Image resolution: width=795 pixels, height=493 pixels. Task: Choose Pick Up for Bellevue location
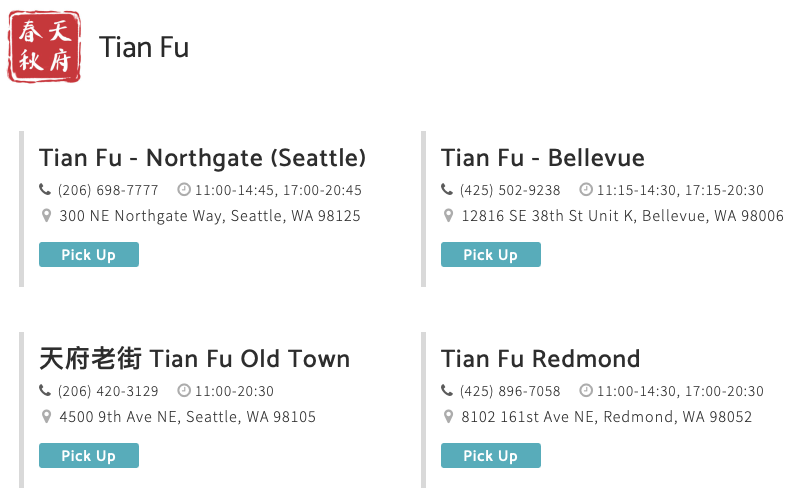[x=491, y=254]
